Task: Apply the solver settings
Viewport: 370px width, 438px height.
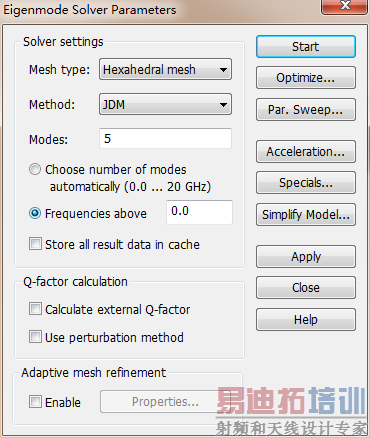Action: [x=306, y=257]
